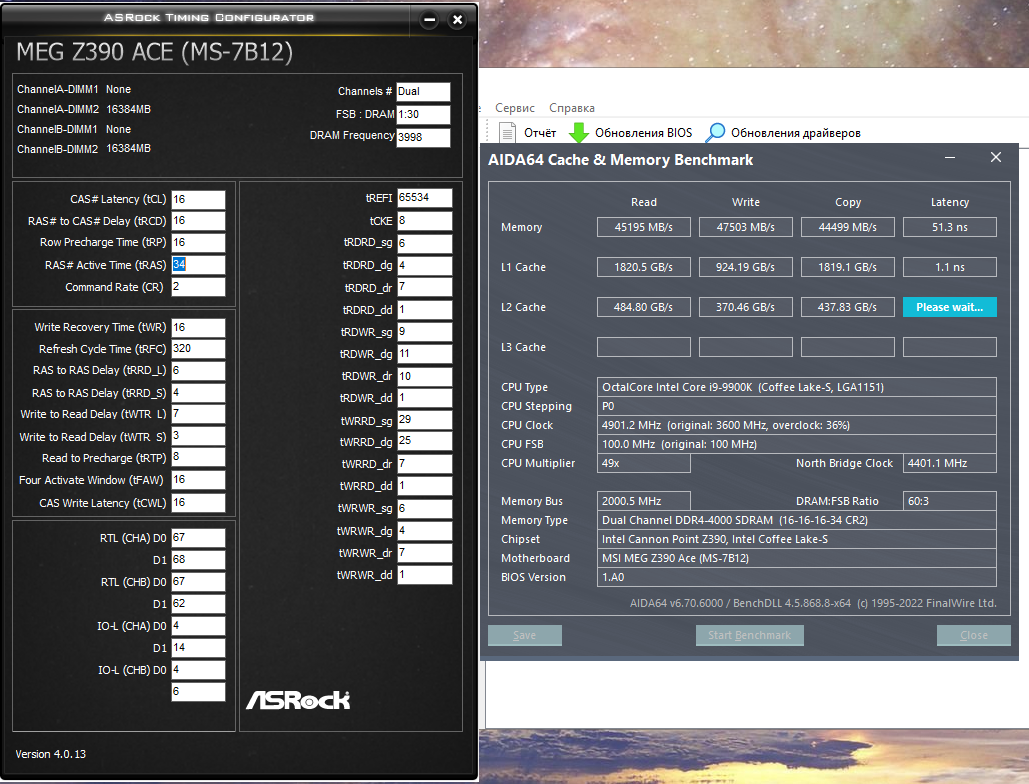Image resolution: width=1029 pixels, height=784 pixels.
Task: Click the tRRD_S value field
Action: click(198, 392)
